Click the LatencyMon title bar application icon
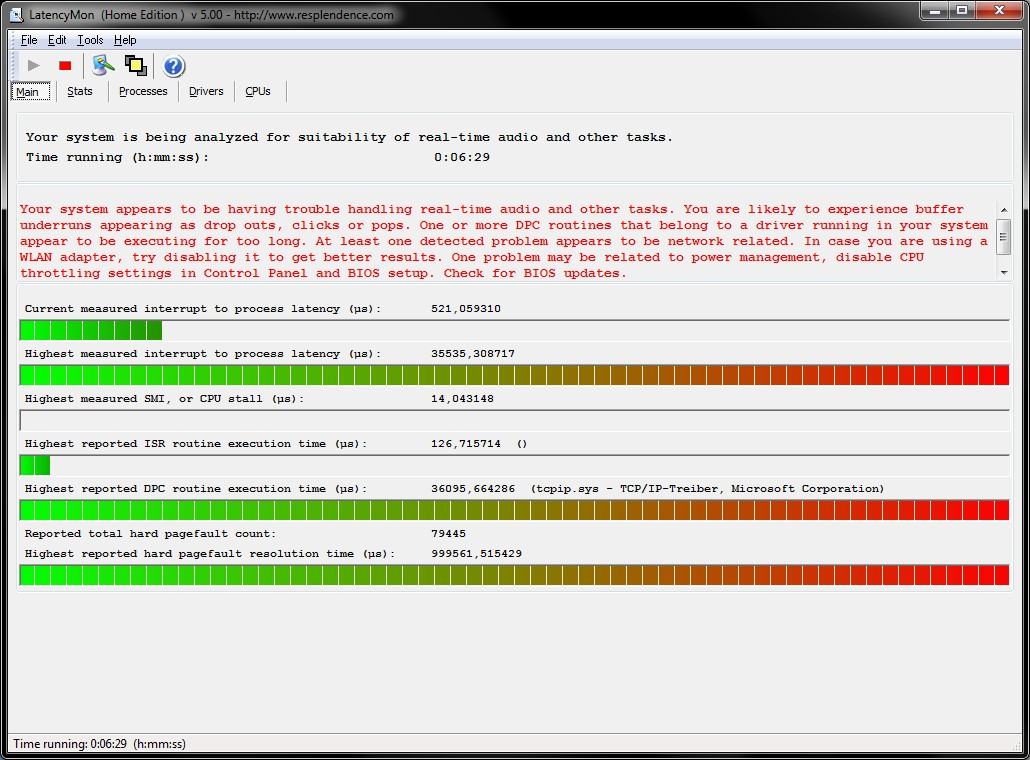This screenshot has width=1030, height=760. [x=17, y=14]
